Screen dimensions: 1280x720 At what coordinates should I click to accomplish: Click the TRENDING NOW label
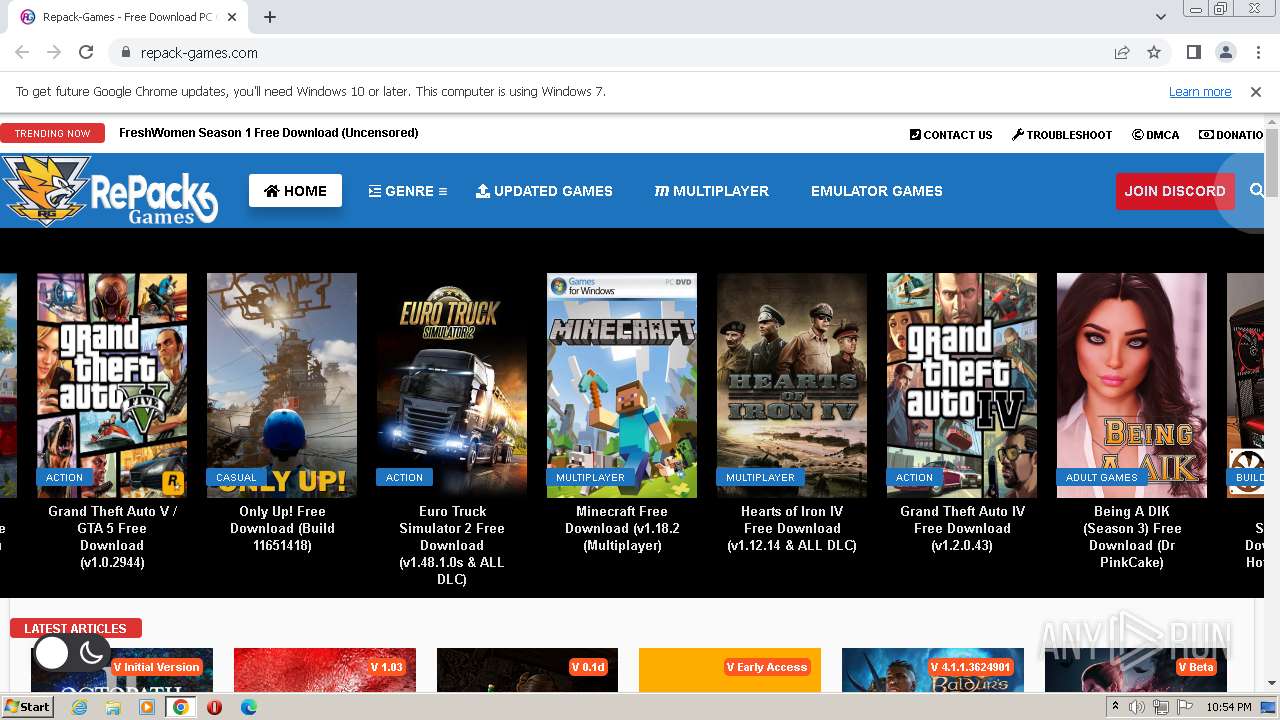click(52, 133)
